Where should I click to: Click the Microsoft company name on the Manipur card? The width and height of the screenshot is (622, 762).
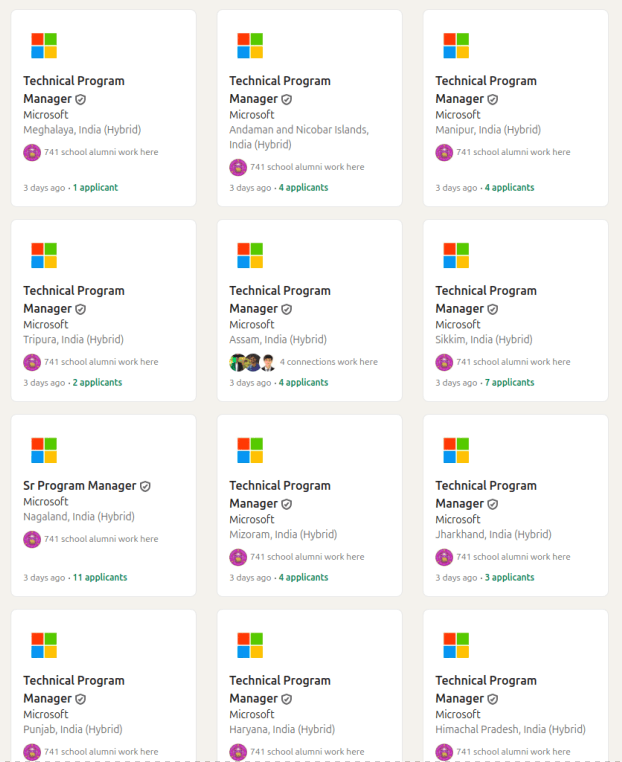click(458, 115)
